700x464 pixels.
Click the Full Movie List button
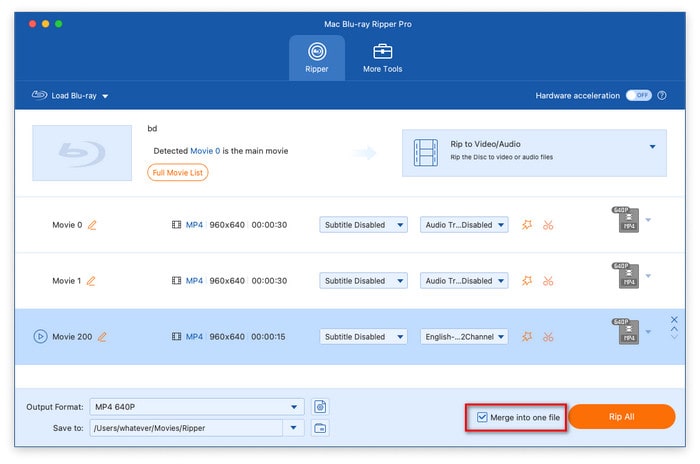pyautogui.click(x=178, y=172)
